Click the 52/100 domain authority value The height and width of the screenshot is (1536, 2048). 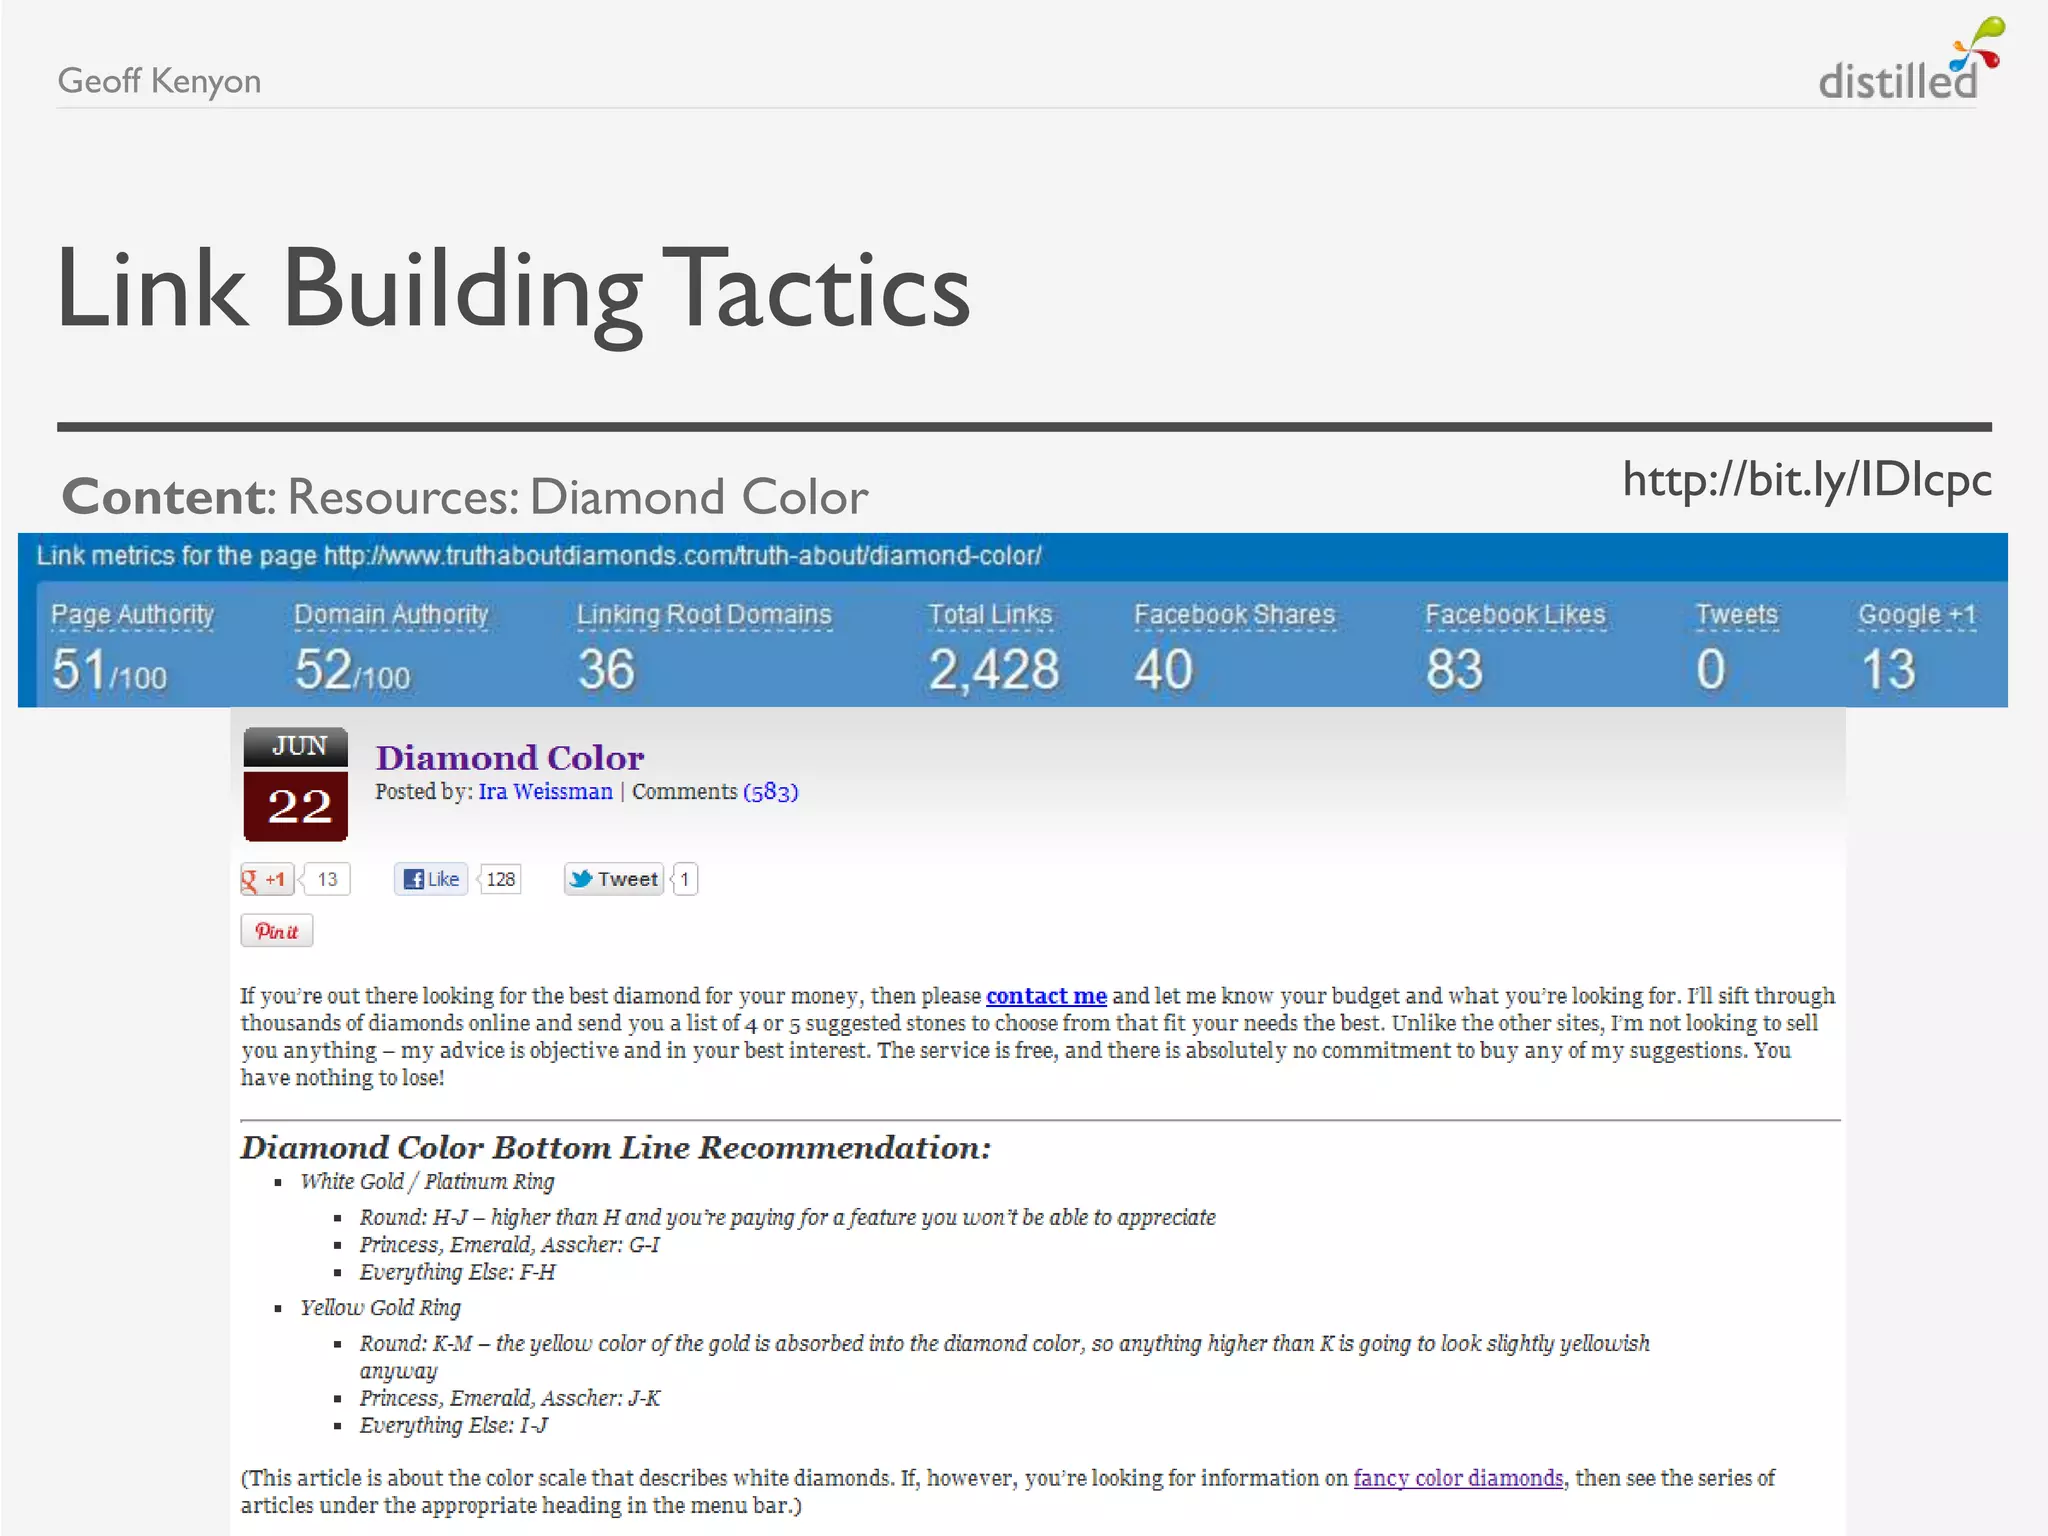point(352,670)
